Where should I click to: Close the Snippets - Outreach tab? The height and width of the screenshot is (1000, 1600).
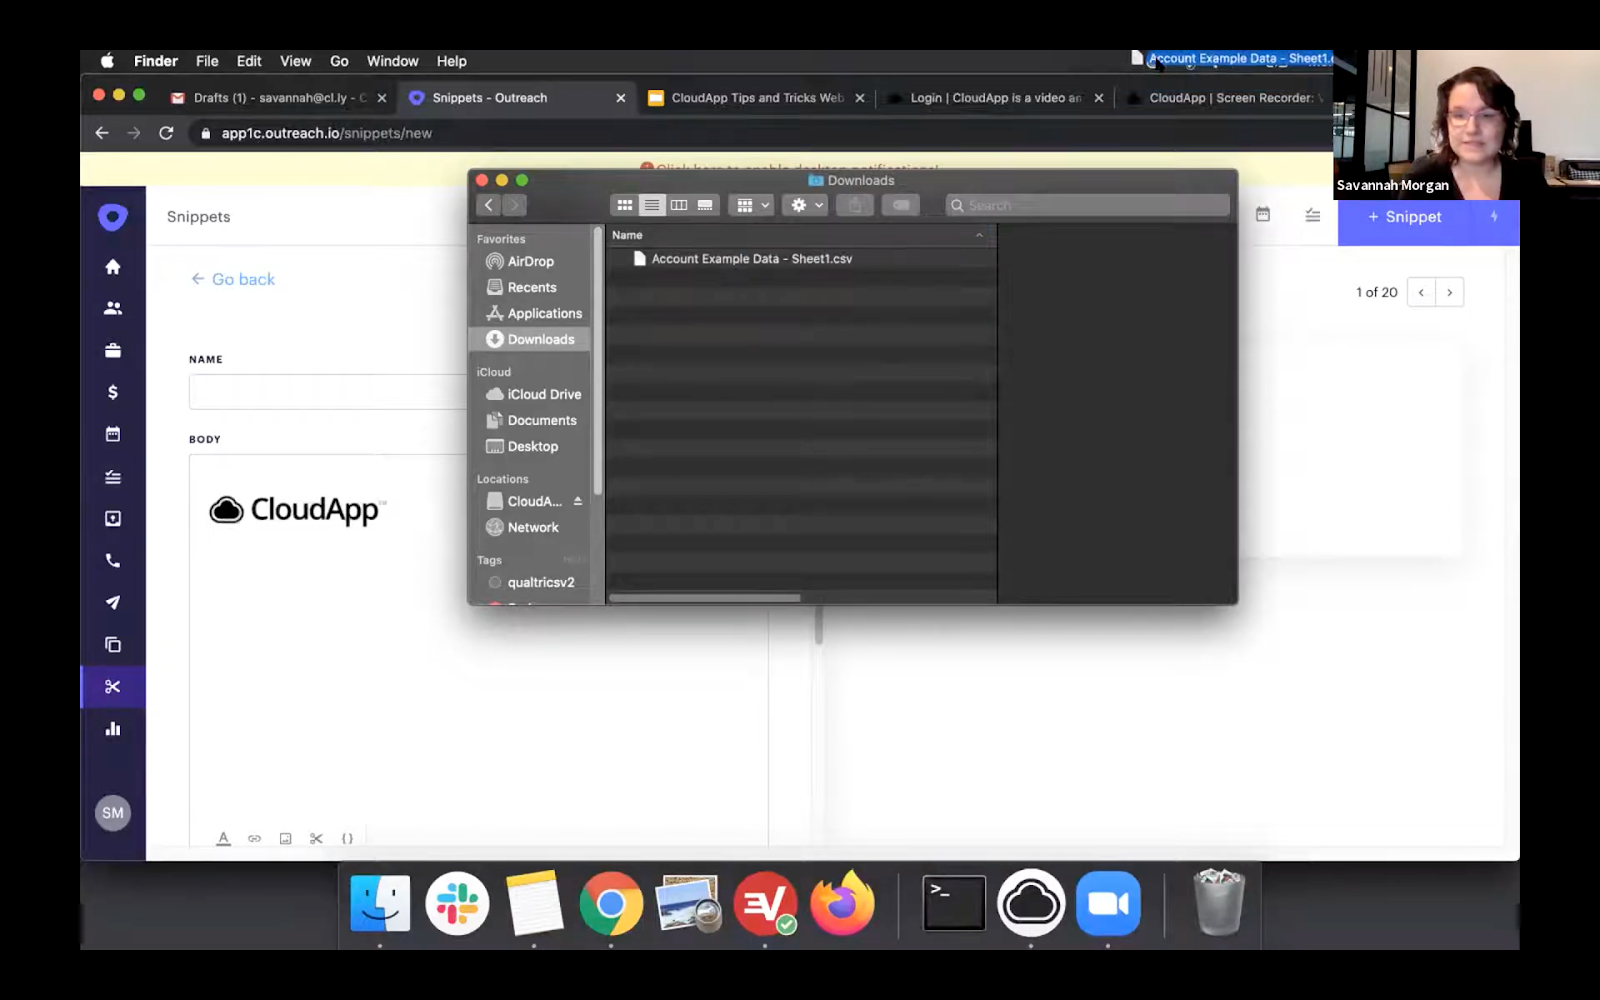(x=621, y=98)
